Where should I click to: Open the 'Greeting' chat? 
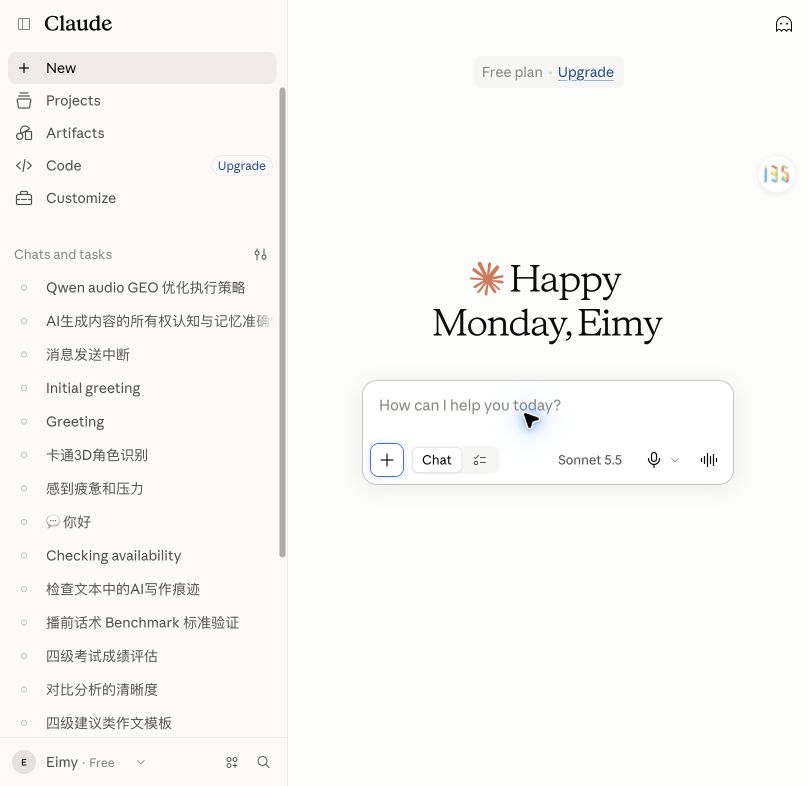(x=75, y=422)
